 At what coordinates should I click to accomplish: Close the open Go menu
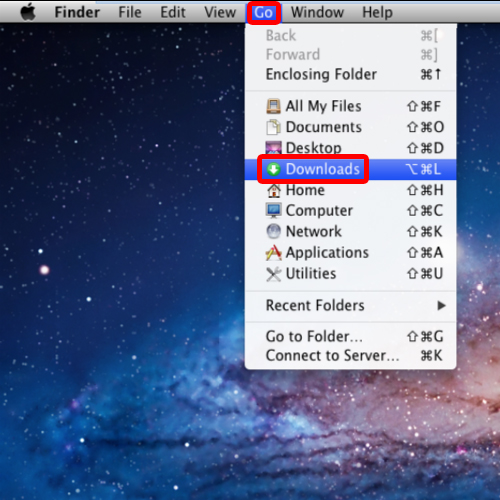[263, 13]
